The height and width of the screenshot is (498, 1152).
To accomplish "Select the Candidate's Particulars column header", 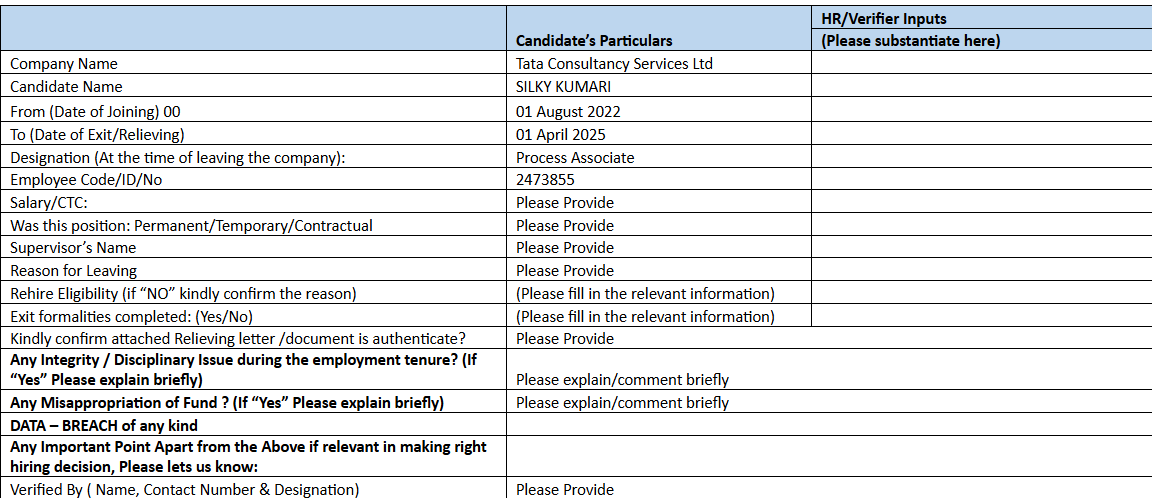I will coord(594,41).
